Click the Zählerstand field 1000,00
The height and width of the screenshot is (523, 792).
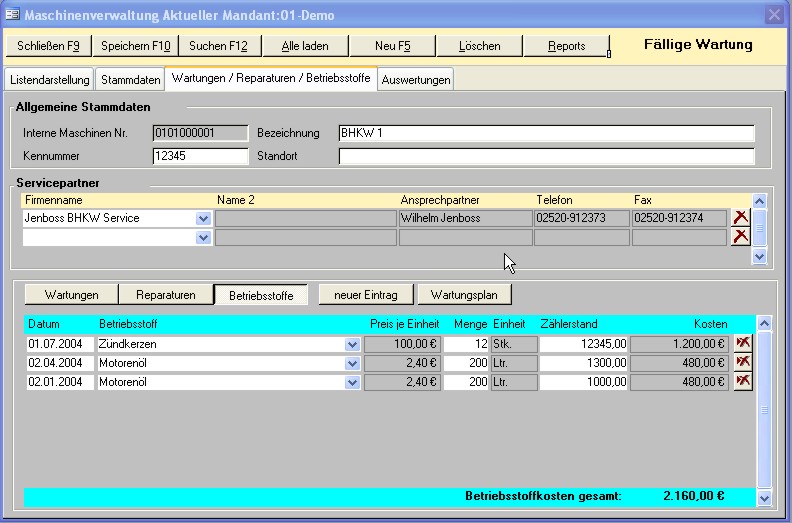coord(583,382)
